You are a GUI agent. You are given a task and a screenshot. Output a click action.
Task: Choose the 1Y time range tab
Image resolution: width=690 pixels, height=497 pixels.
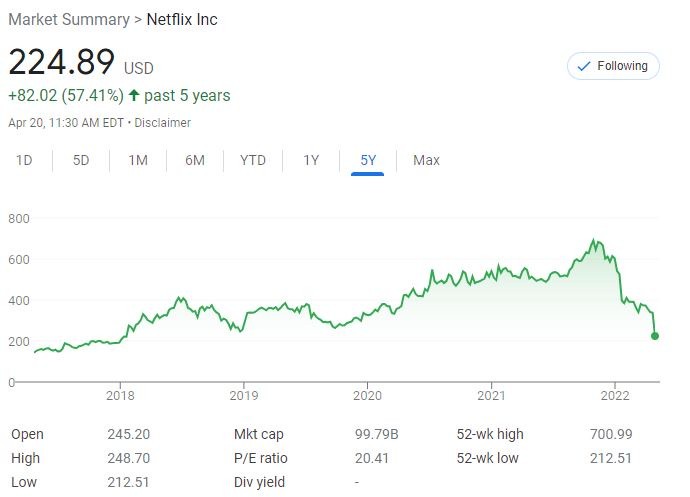(x=311, y=160)
